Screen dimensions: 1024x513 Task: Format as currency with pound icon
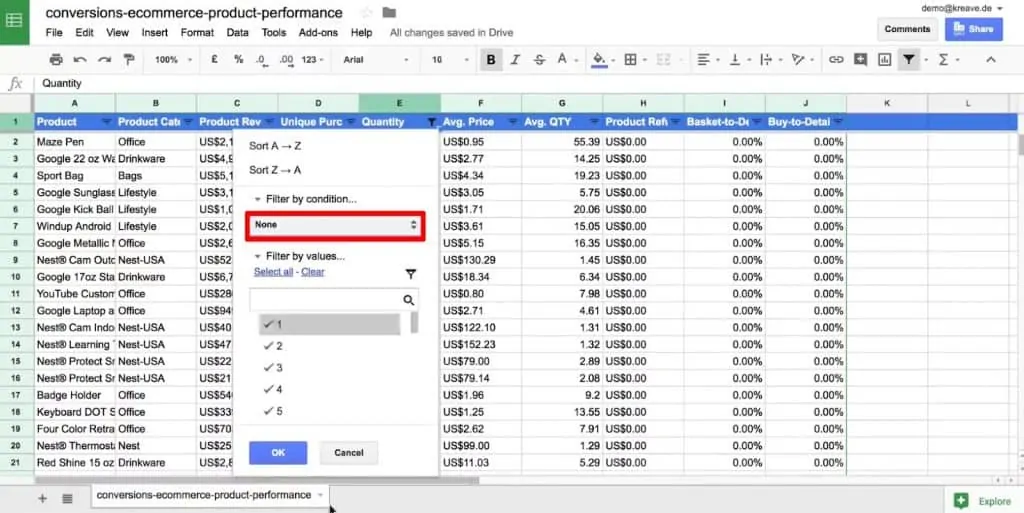point(214,59)
